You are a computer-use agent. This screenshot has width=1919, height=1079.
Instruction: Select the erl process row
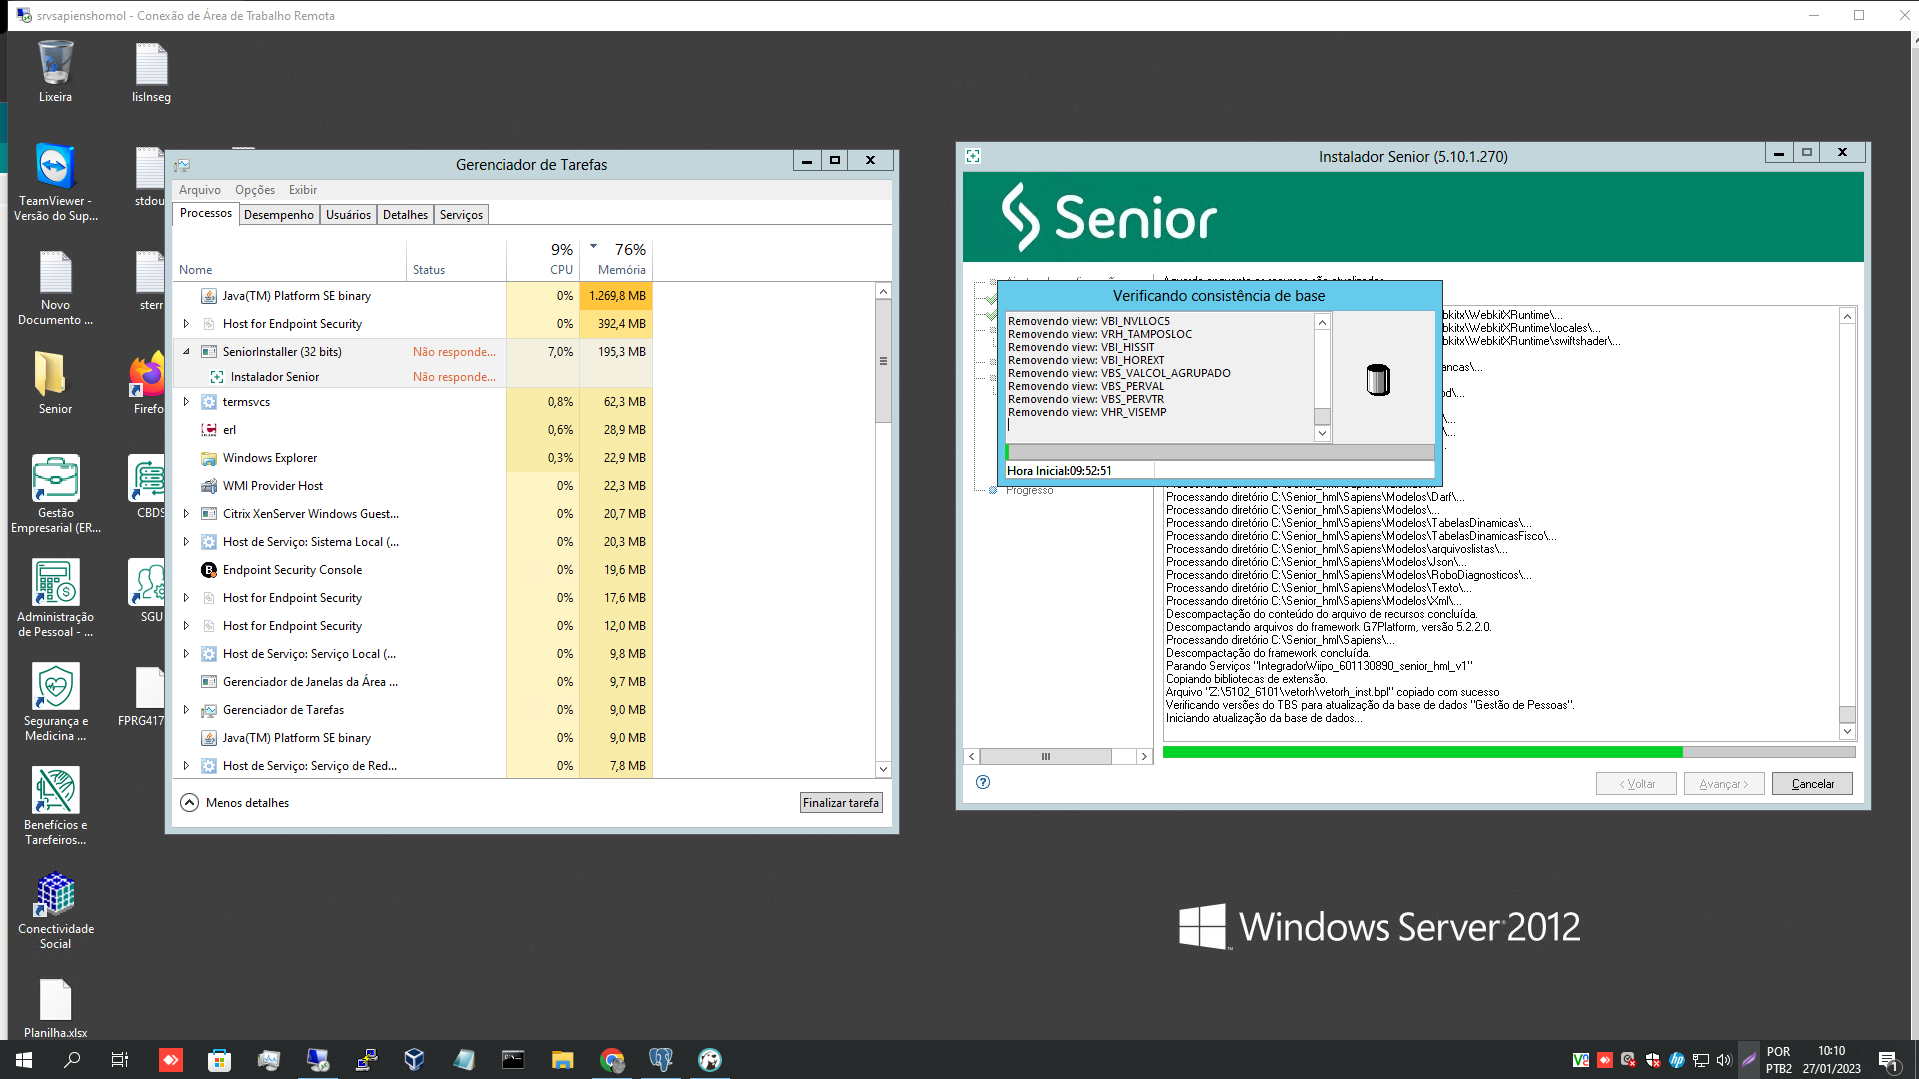point(412,430)
